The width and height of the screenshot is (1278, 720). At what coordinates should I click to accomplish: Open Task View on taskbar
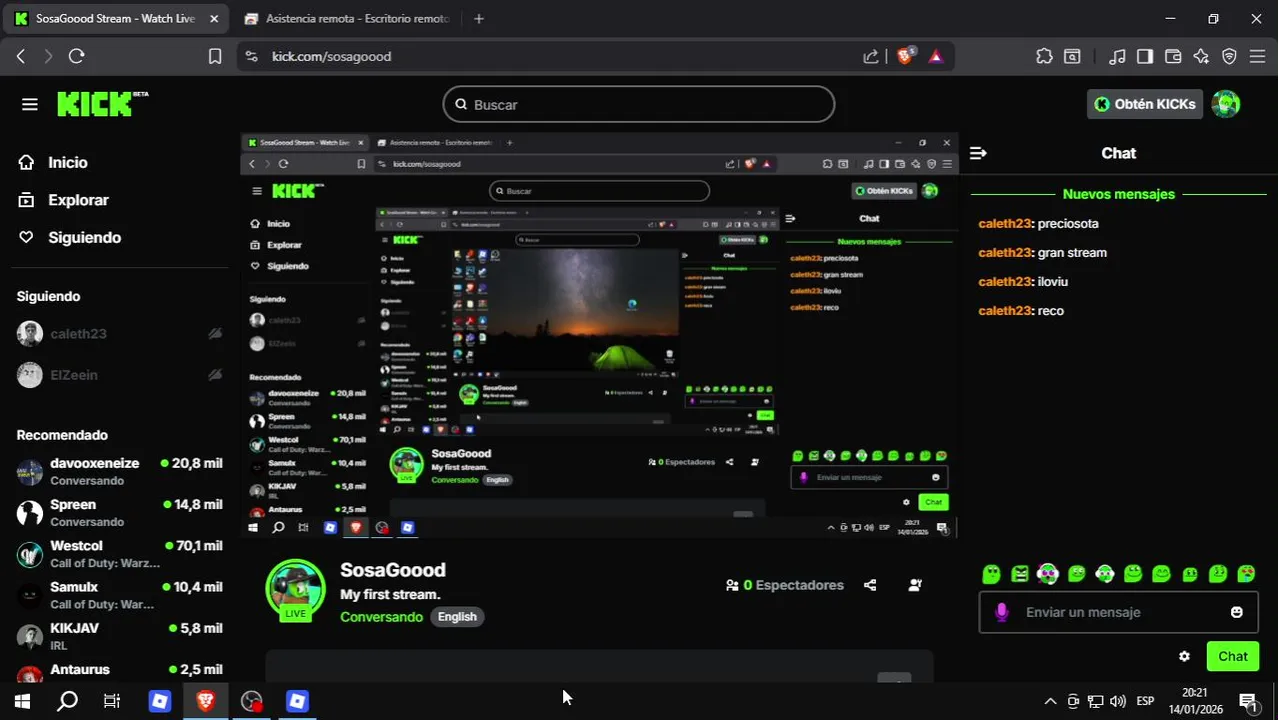click(112, 701)
